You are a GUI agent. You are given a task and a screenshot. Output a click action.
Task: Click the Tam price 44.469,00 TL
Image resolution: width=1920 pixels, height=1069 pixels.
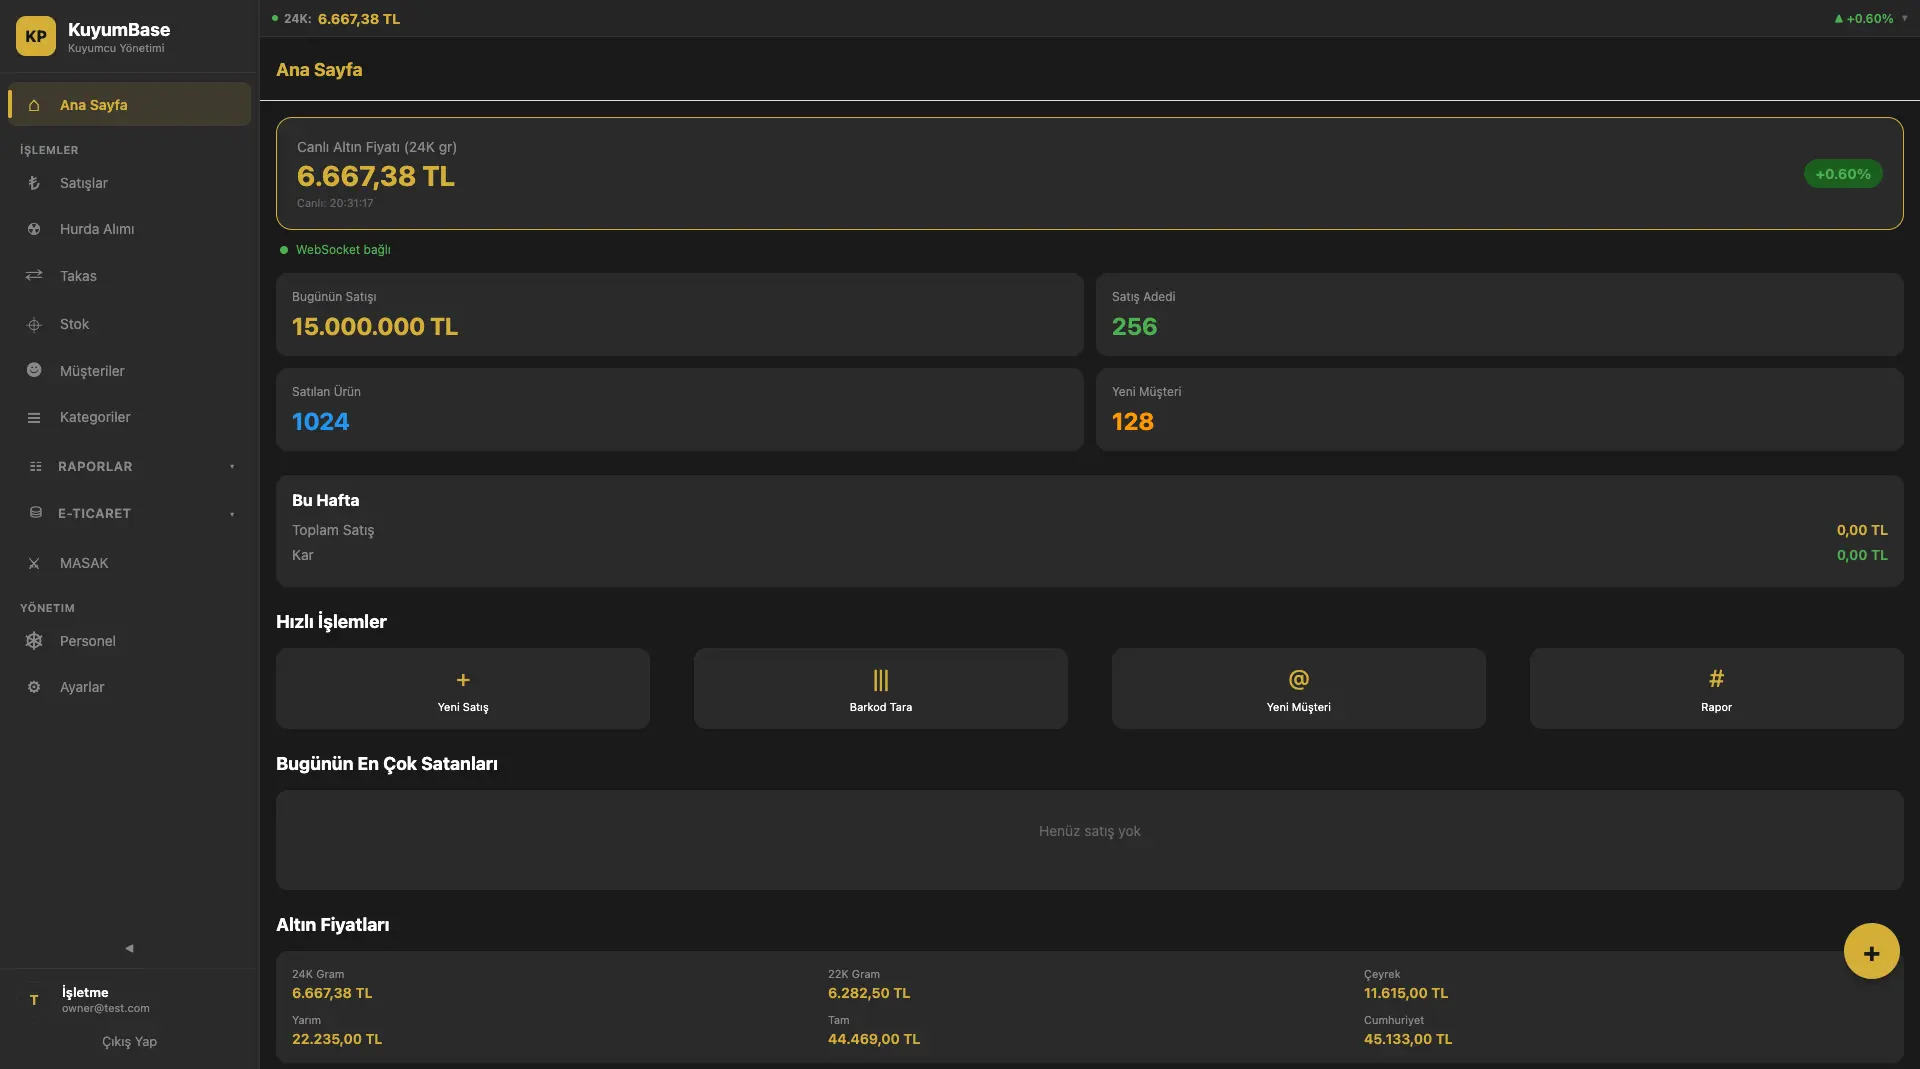[874, 1039]
